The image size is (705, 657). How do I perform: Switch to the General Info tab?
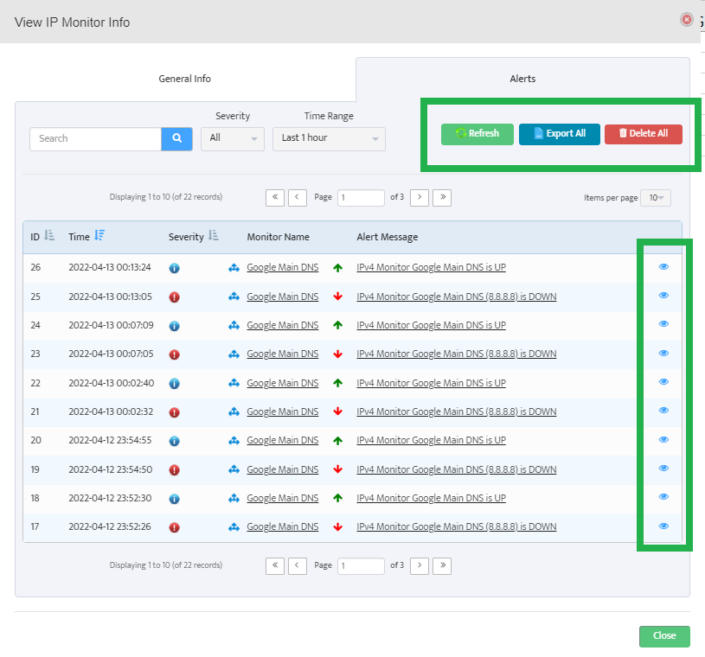click(185, 79)
